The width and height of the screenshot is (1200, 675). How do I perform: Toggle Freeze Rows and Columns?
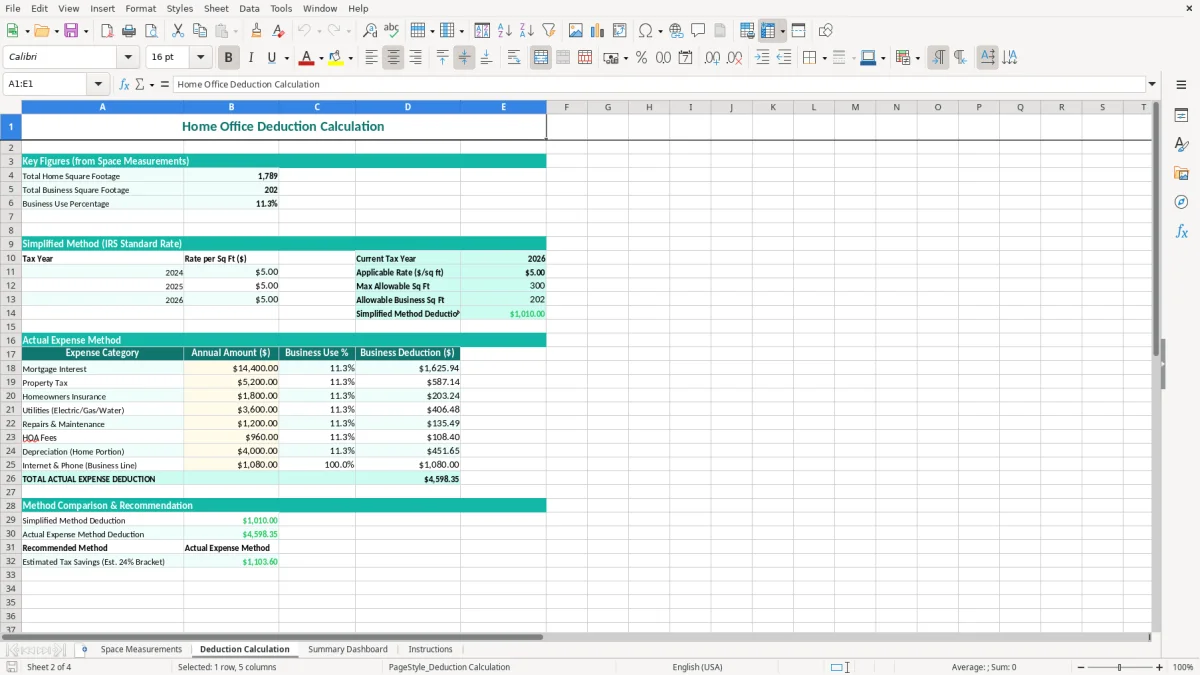pyautogui.click(x=768, y=31)
